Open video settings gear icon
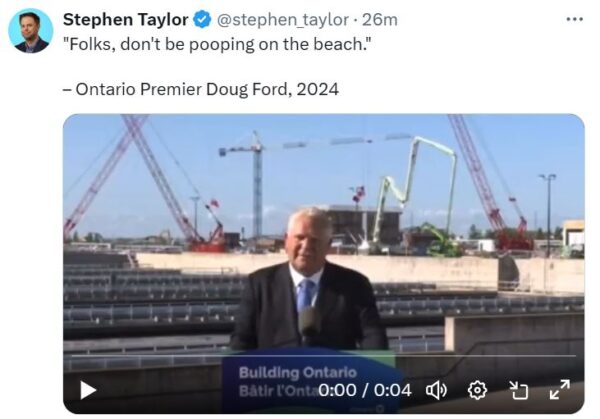 (477, 390)
